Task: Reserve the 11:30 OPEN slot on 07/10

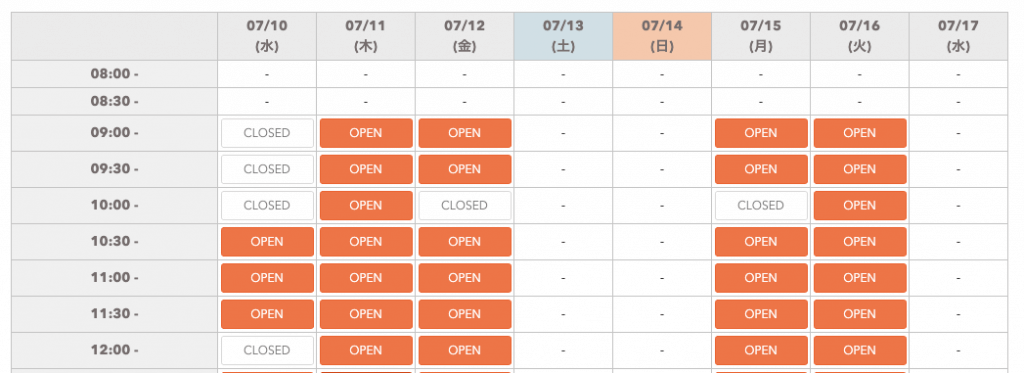Action: [x=267, y=314]
